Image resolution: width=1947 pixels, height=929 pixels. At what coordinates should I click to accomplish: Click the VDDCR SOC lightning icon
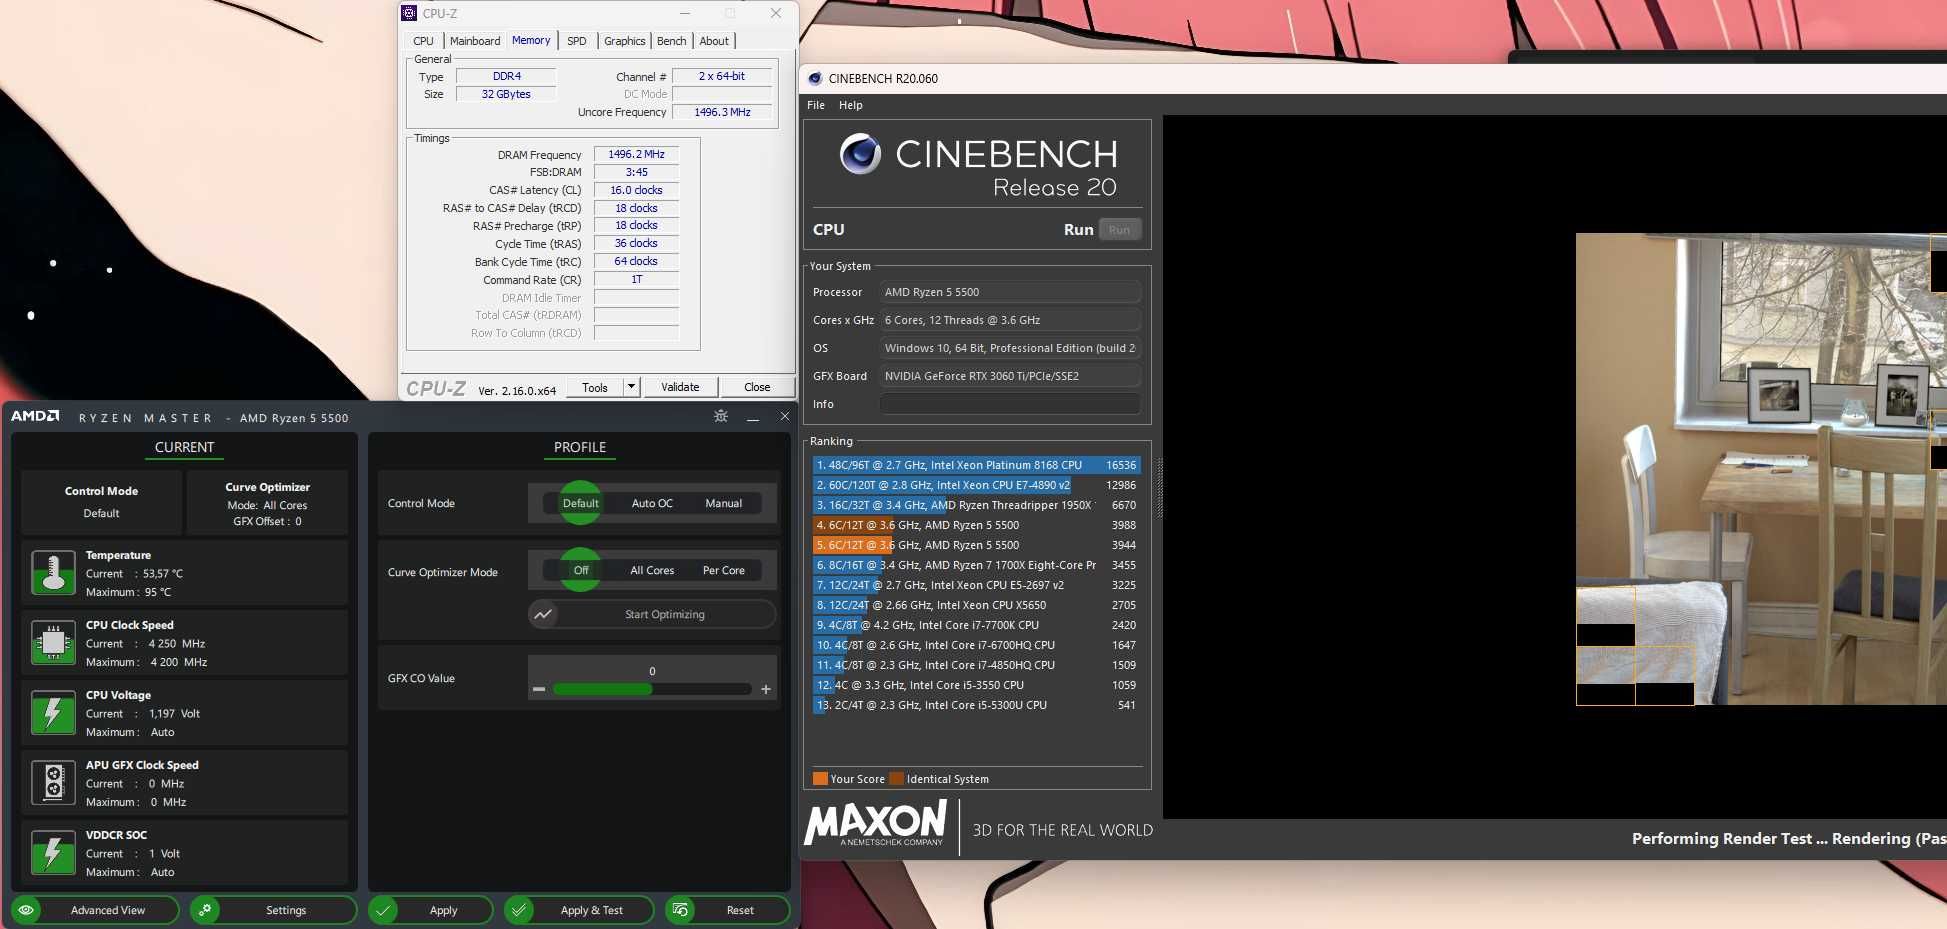(x=53, y=853)
